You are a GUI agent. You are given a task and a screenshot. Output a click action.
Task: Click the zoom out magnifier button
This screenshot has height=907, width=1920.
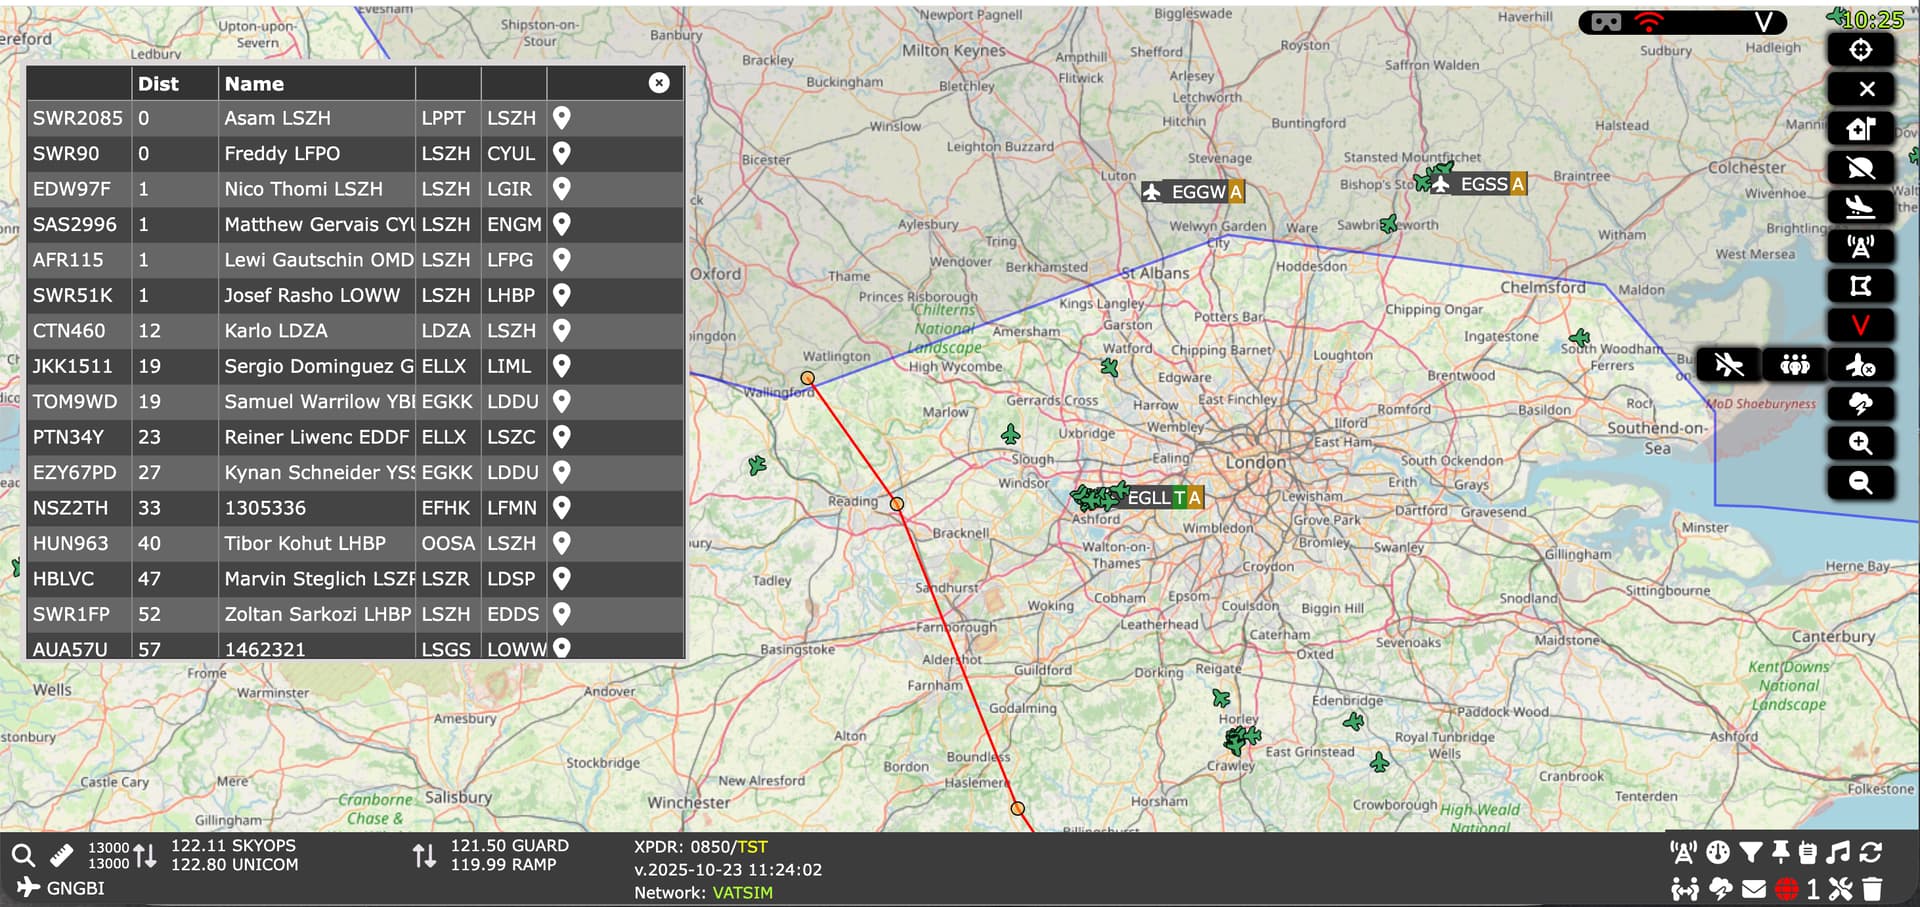[x=1860, y=483]
